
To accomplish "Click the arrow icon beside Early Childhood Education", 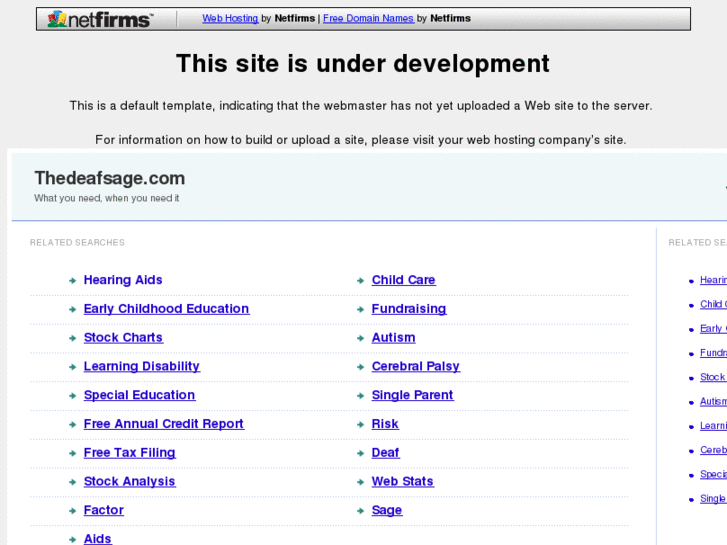I will 72,309.
